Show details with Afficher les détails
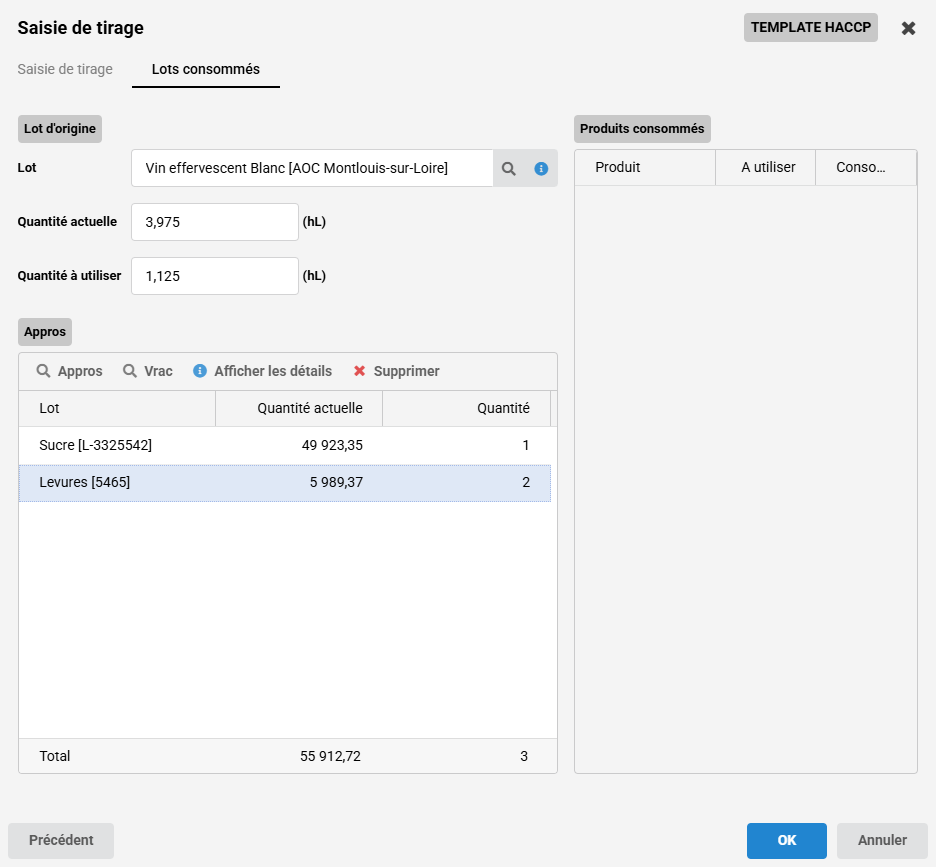Image resolution: width=936 pixels, height=867 pixels. click(262, 371)
